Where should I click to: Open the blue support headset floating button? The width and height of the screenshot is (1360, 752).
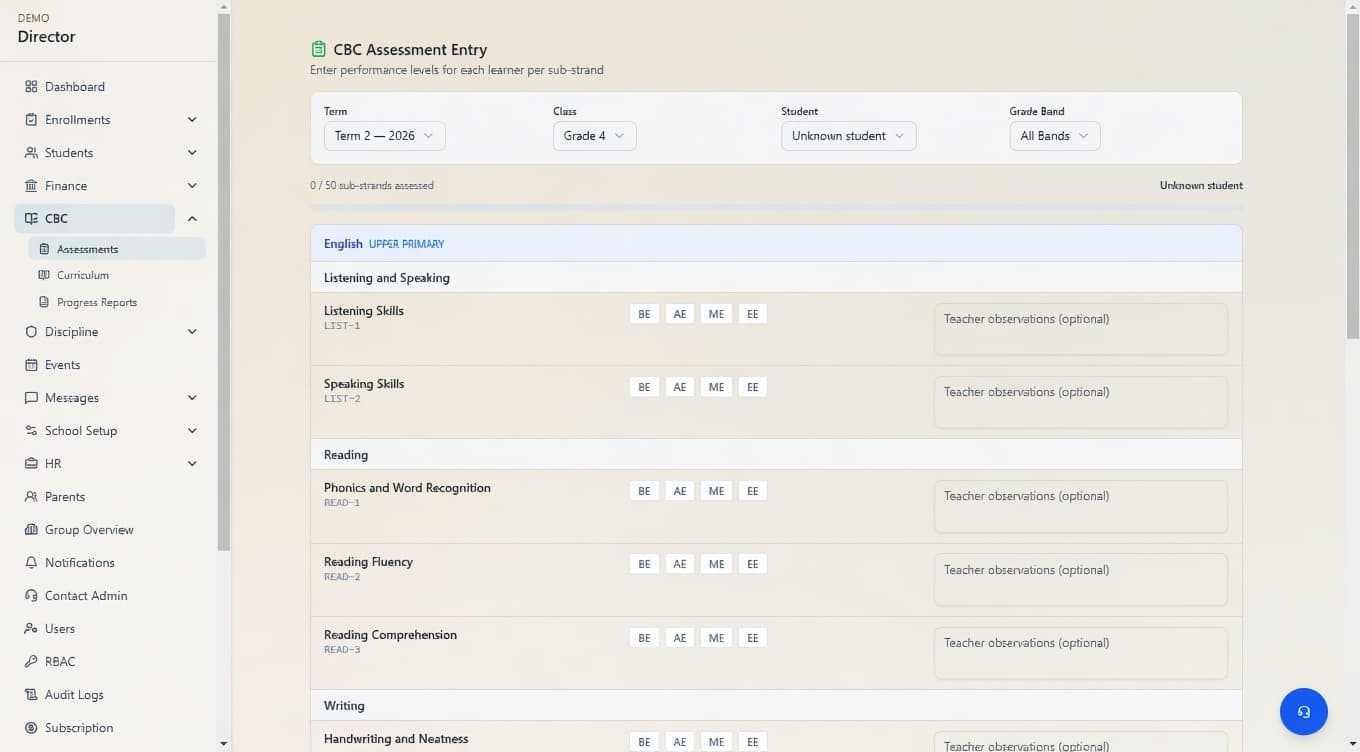point(1304,712)
